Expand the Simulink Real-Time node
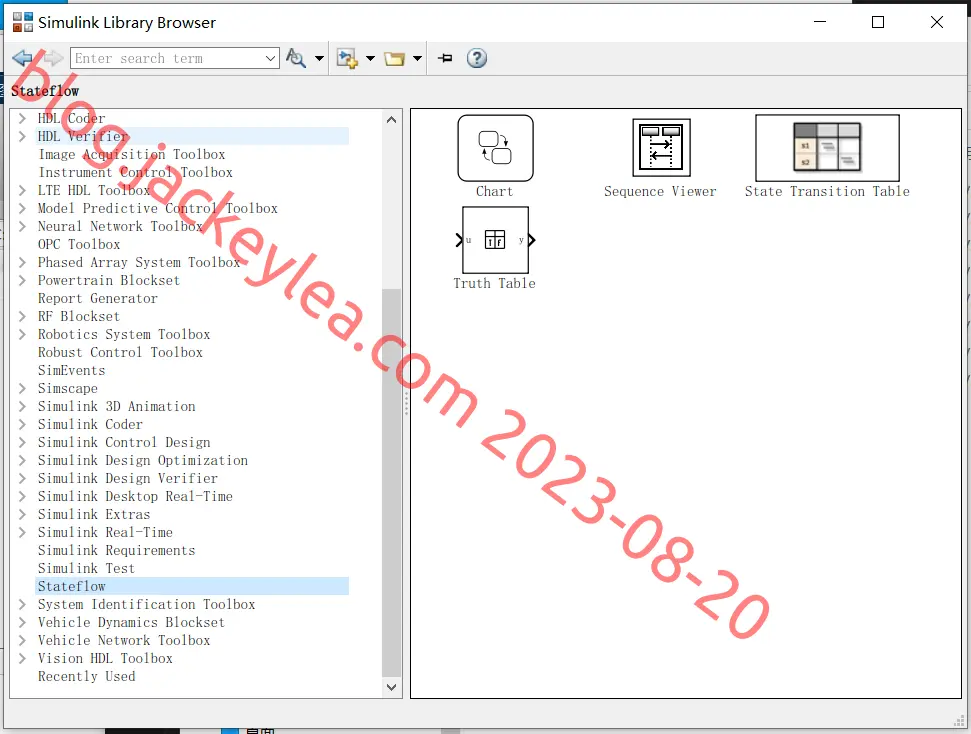The image size is (971, 734). [22, 532]
